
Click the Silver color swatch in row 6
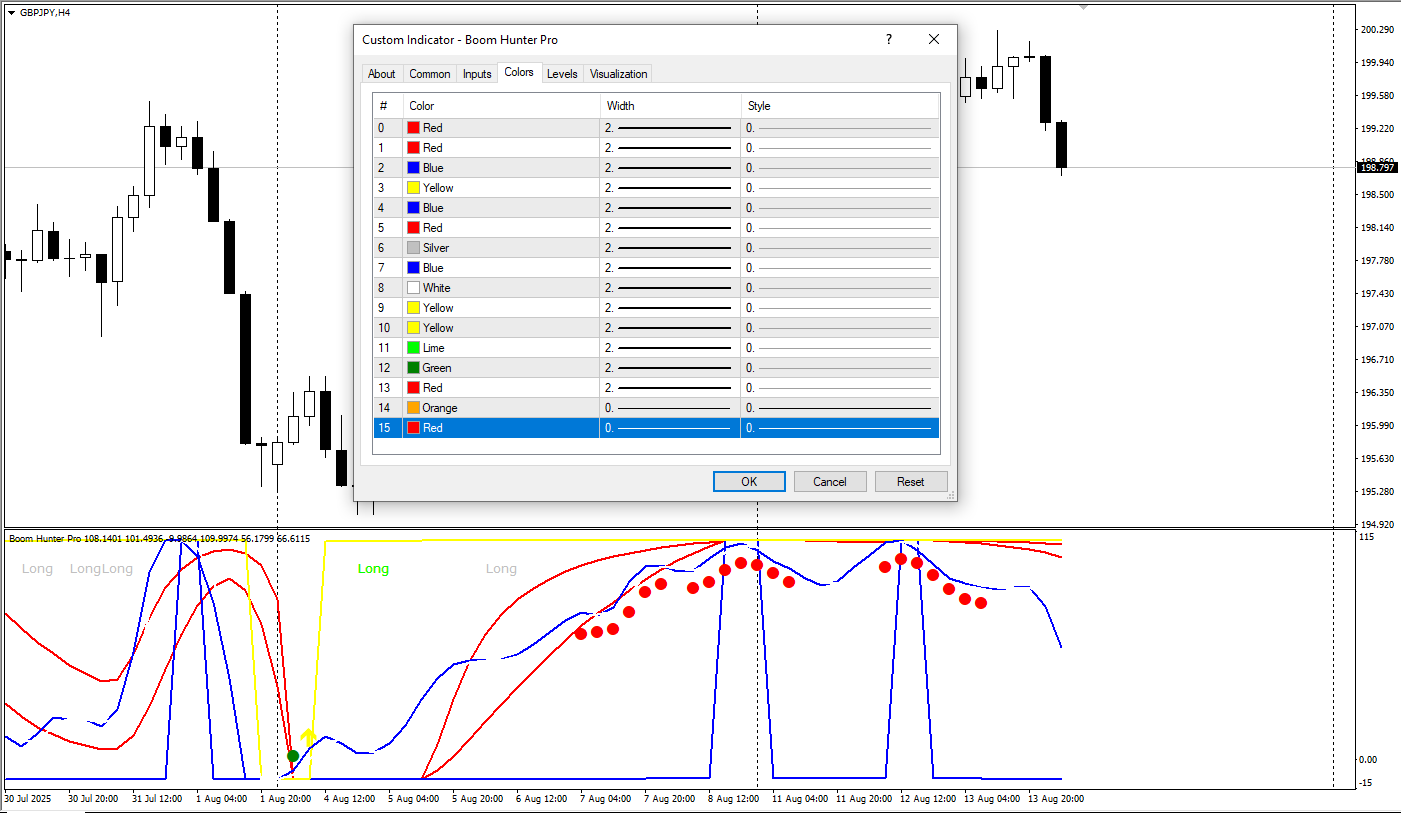(x=413, y=248)
